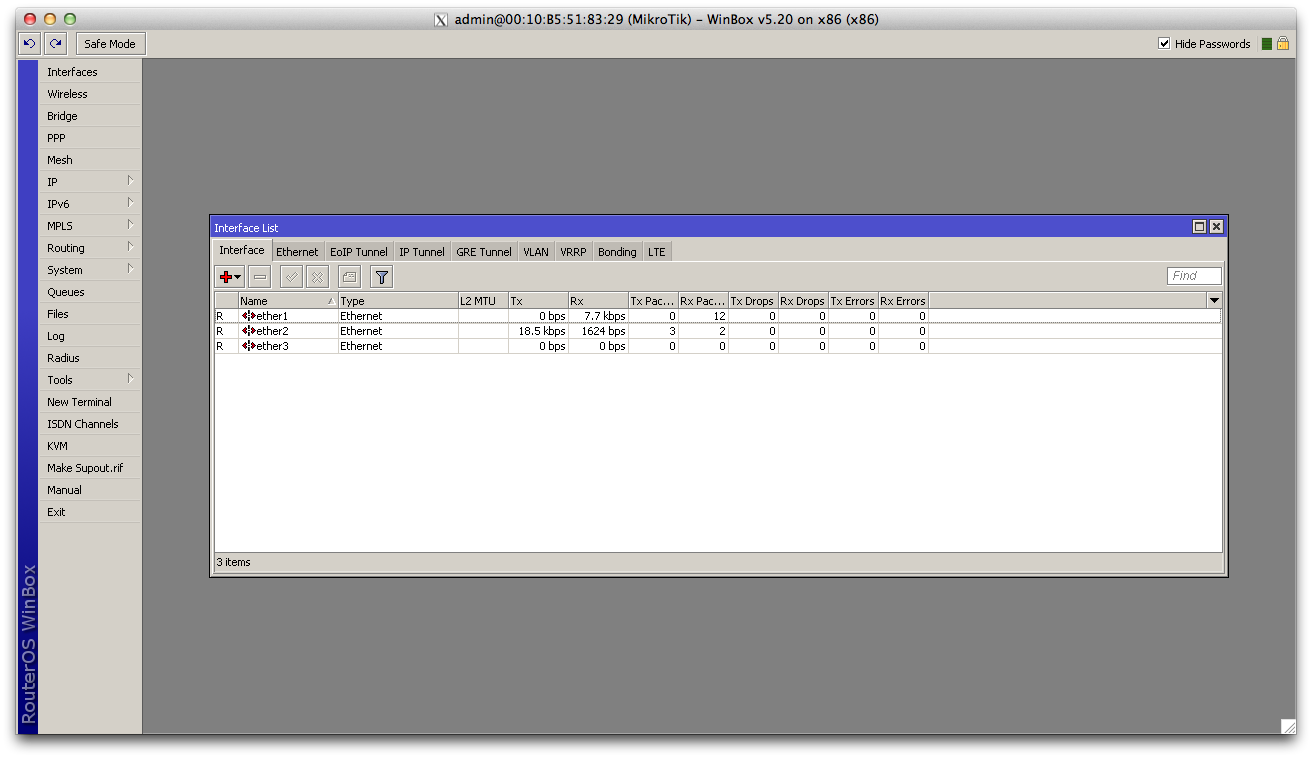Sort by the Type column header
This screenshot has width=1312, height=758.
(x=398, y=301)
